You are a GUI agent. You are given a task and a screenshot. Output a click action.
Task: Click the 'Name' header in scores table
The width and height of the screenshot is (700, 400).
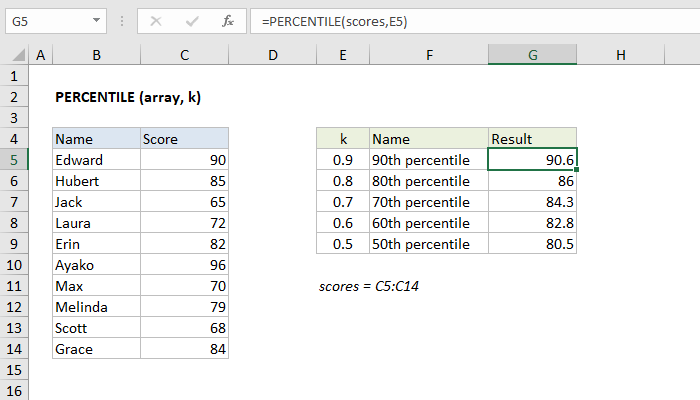pos(96,139)
